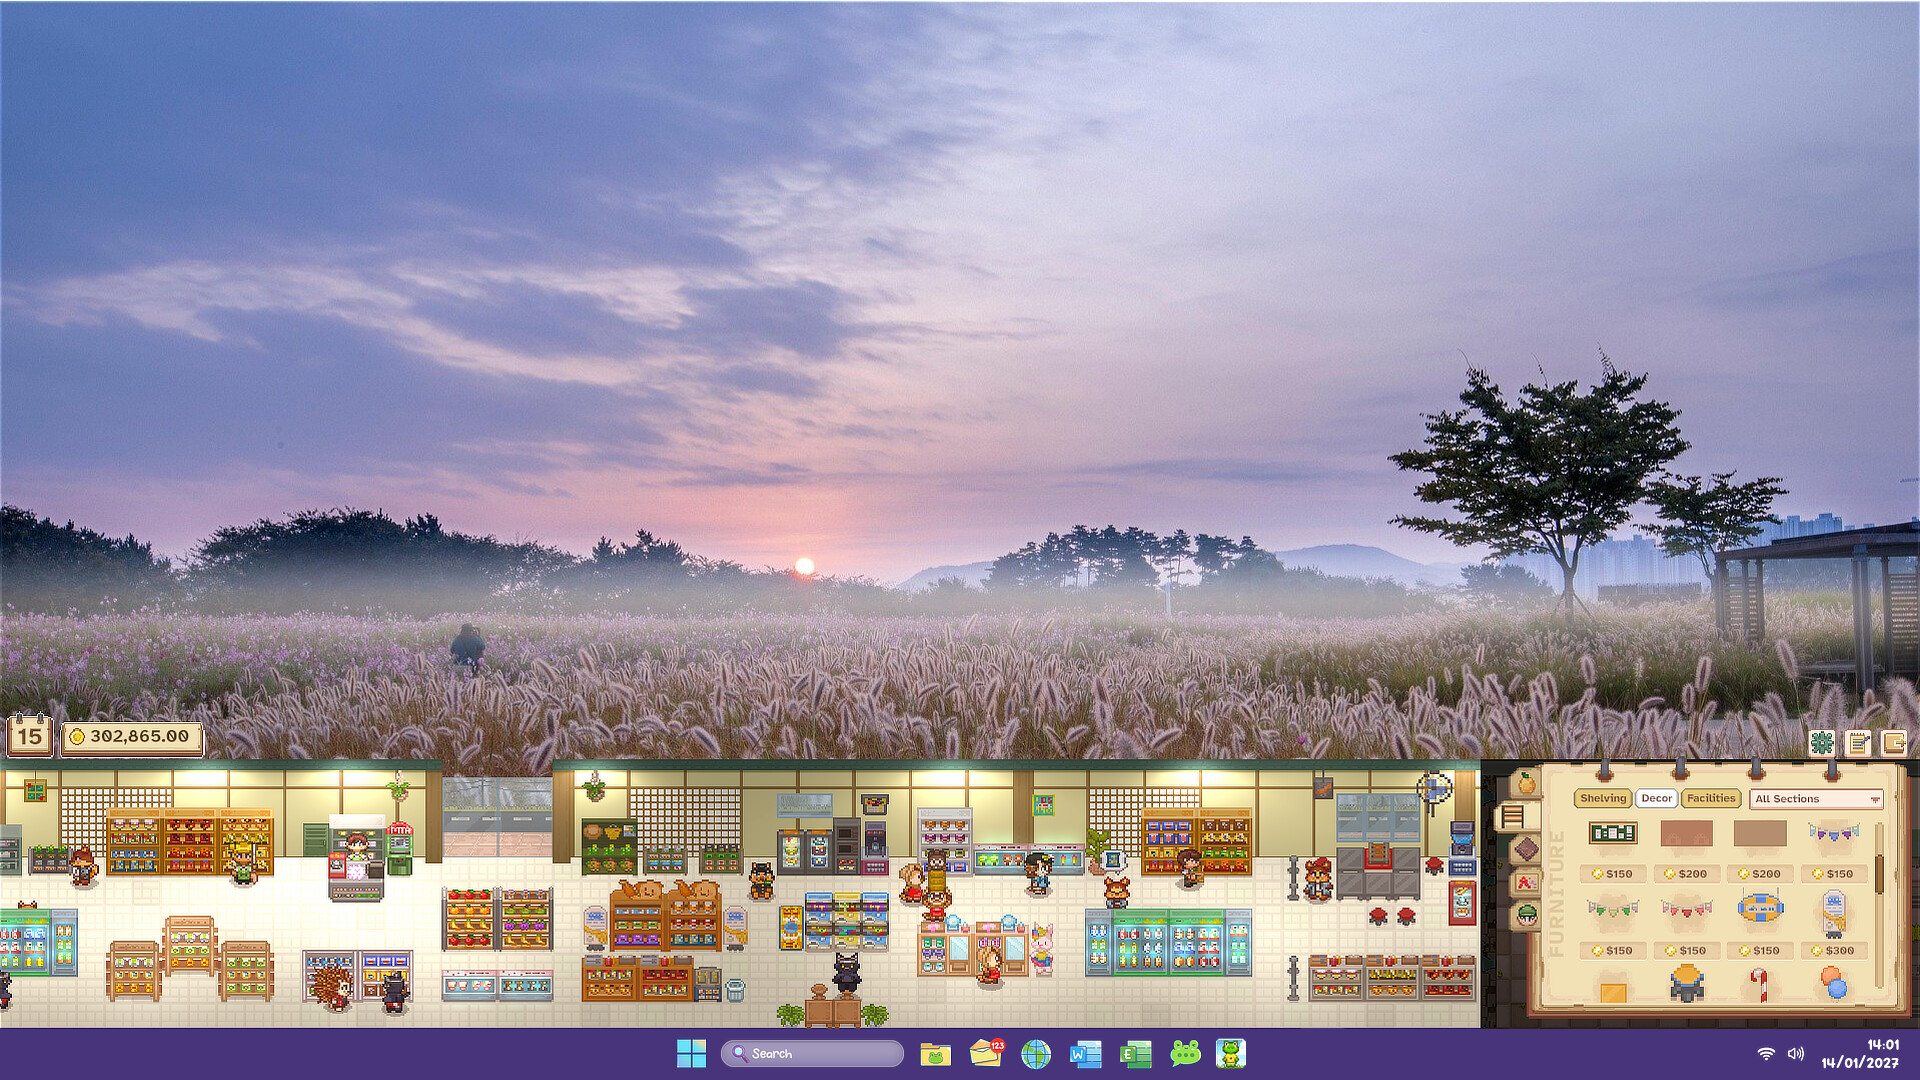The image size is (1920, 1080).
Task: Click the $150 price under hanging blue sign
Action: [1760, 951]
